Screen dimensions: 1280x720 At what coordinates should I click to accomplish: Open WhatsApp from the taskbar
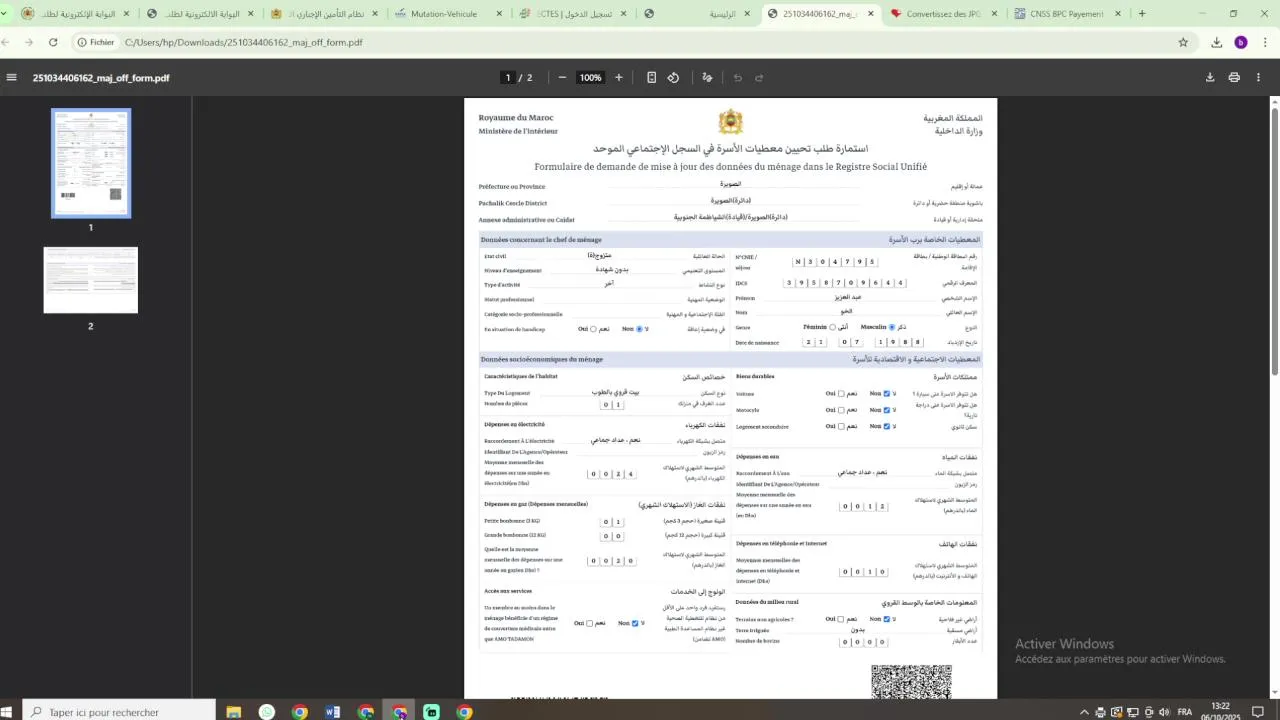[266, 712]
